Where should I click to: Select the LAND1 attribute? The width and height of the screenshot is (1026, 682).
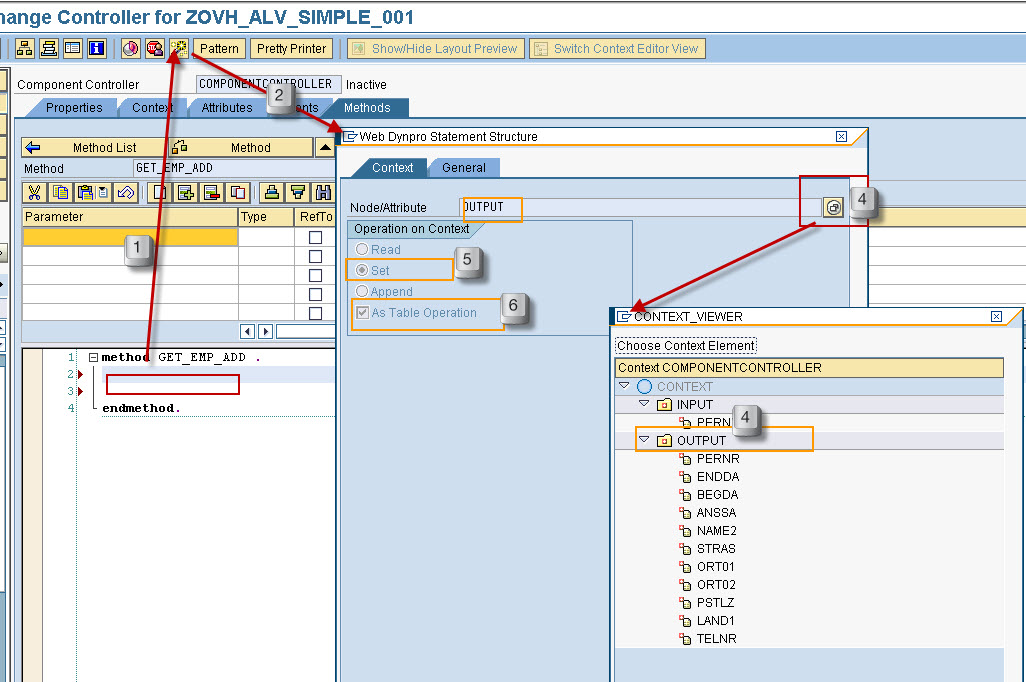715,620
